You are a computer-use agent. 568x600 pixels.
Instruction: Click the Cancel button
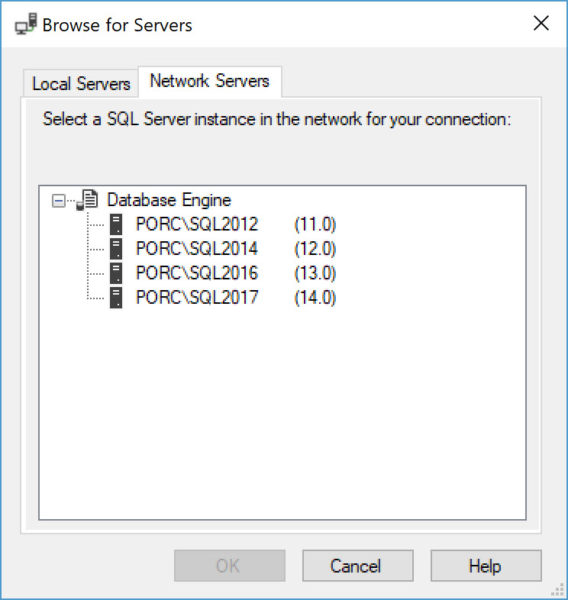click(x=358, y=566)
